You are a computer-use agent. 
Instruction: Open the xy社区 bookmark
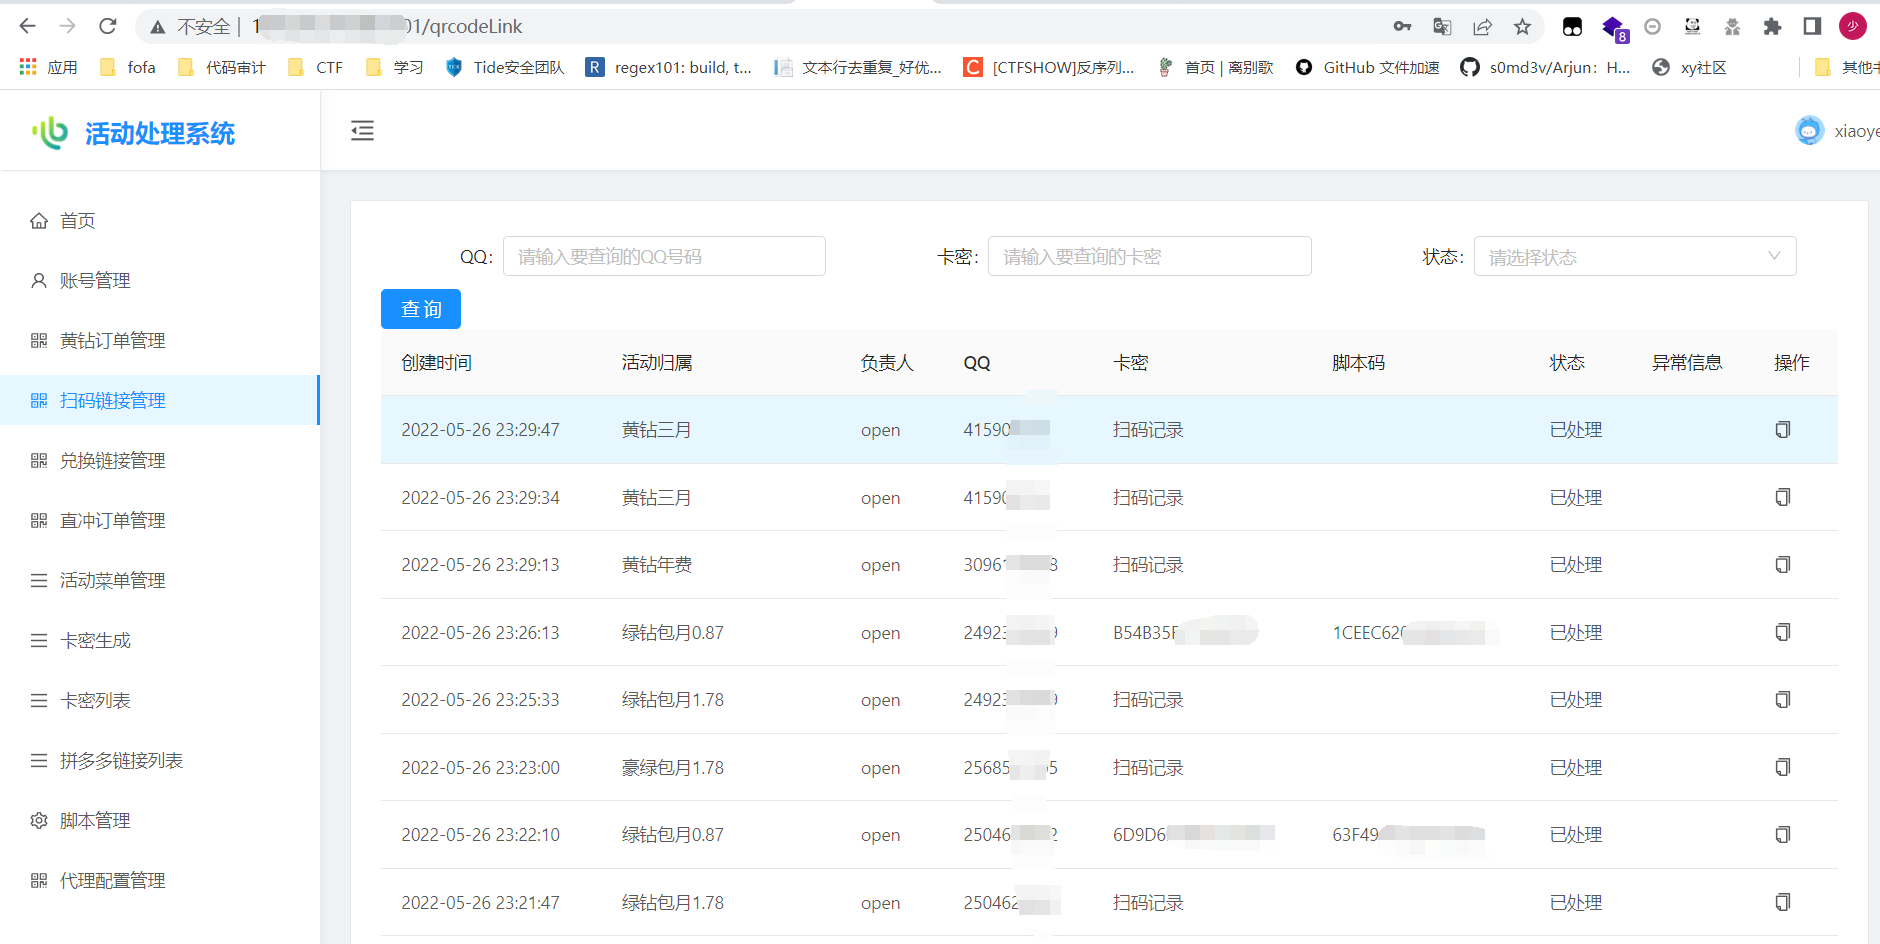1689,67
